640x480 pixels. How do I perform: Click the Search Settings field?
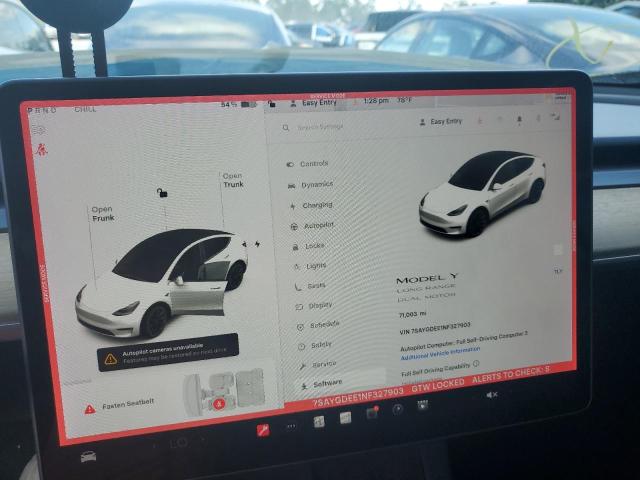[x=320, y=127]
